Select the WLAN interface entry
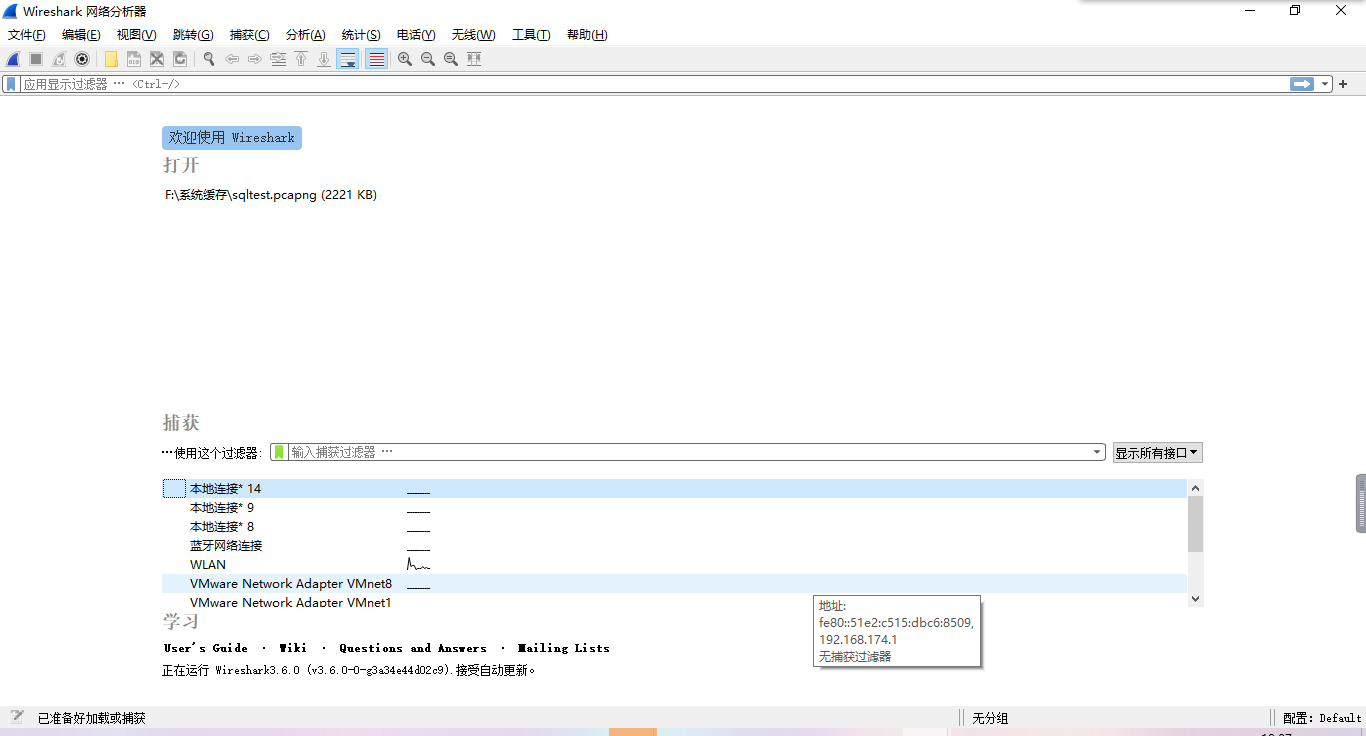 coord(207,564)
